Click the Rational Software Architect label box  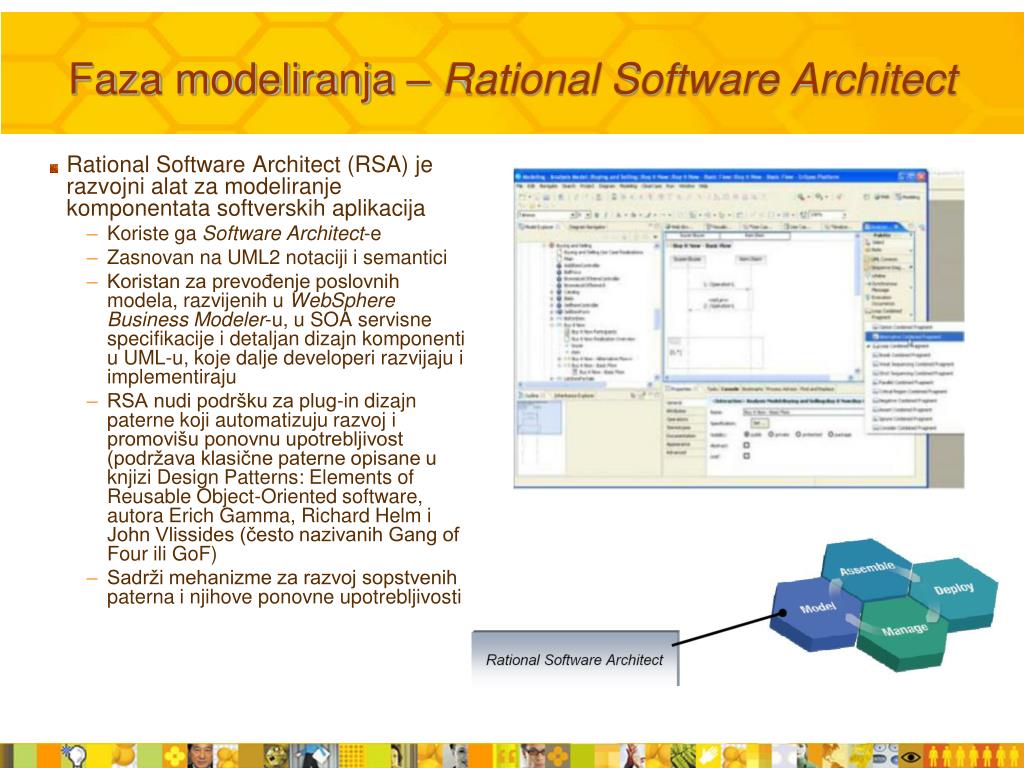pos(575,658)
